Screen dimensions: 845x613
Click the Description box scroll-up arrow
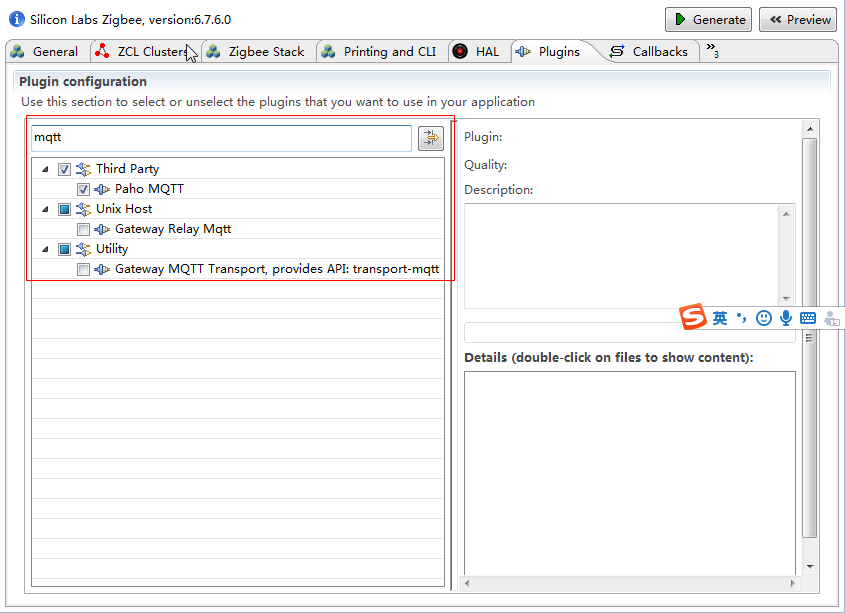pyautogui.click(x=786, y=214)
